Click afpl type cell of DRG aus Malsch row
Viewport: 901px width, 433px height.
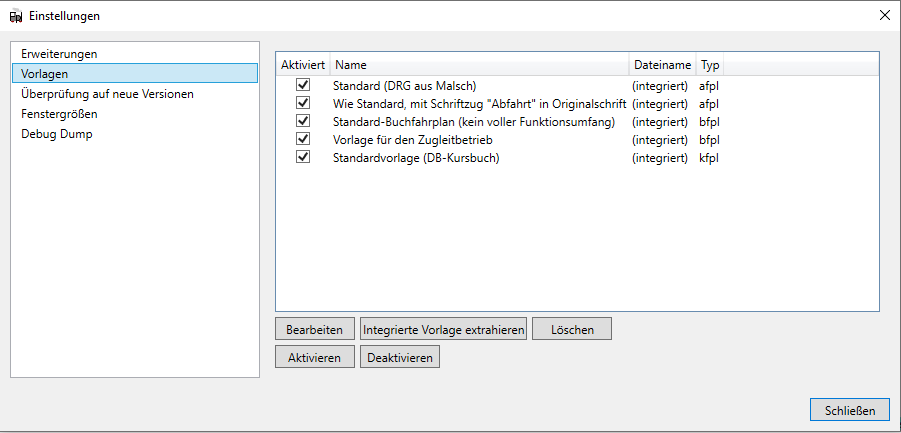[710, 87]
